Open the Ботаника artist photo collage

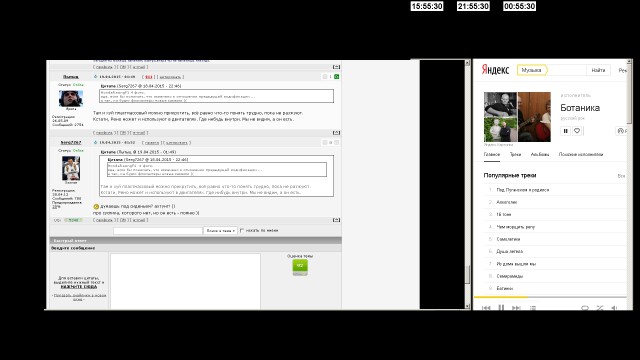[517, 117]
